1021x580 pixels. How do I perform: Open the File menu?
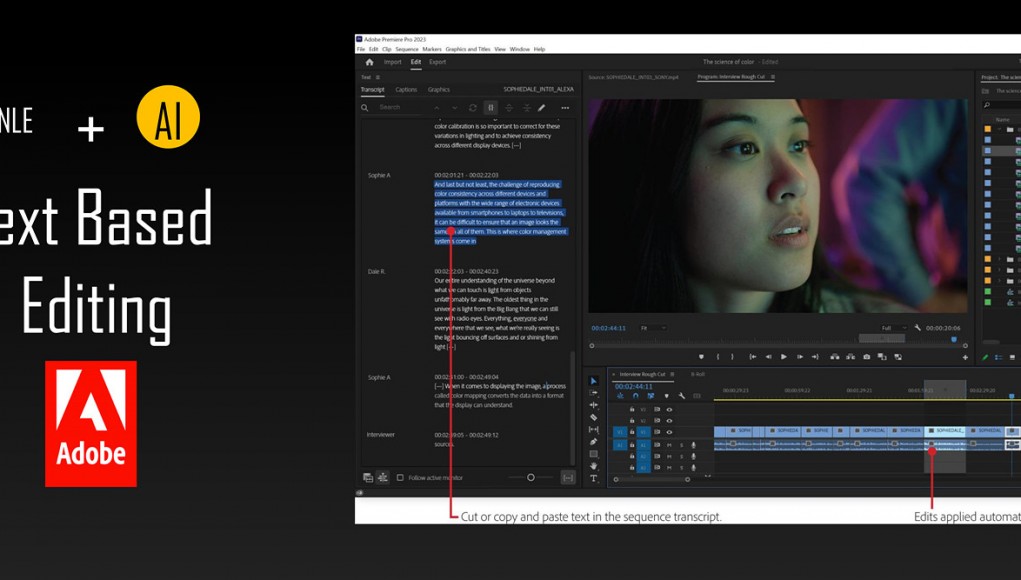tap(361, 49)
